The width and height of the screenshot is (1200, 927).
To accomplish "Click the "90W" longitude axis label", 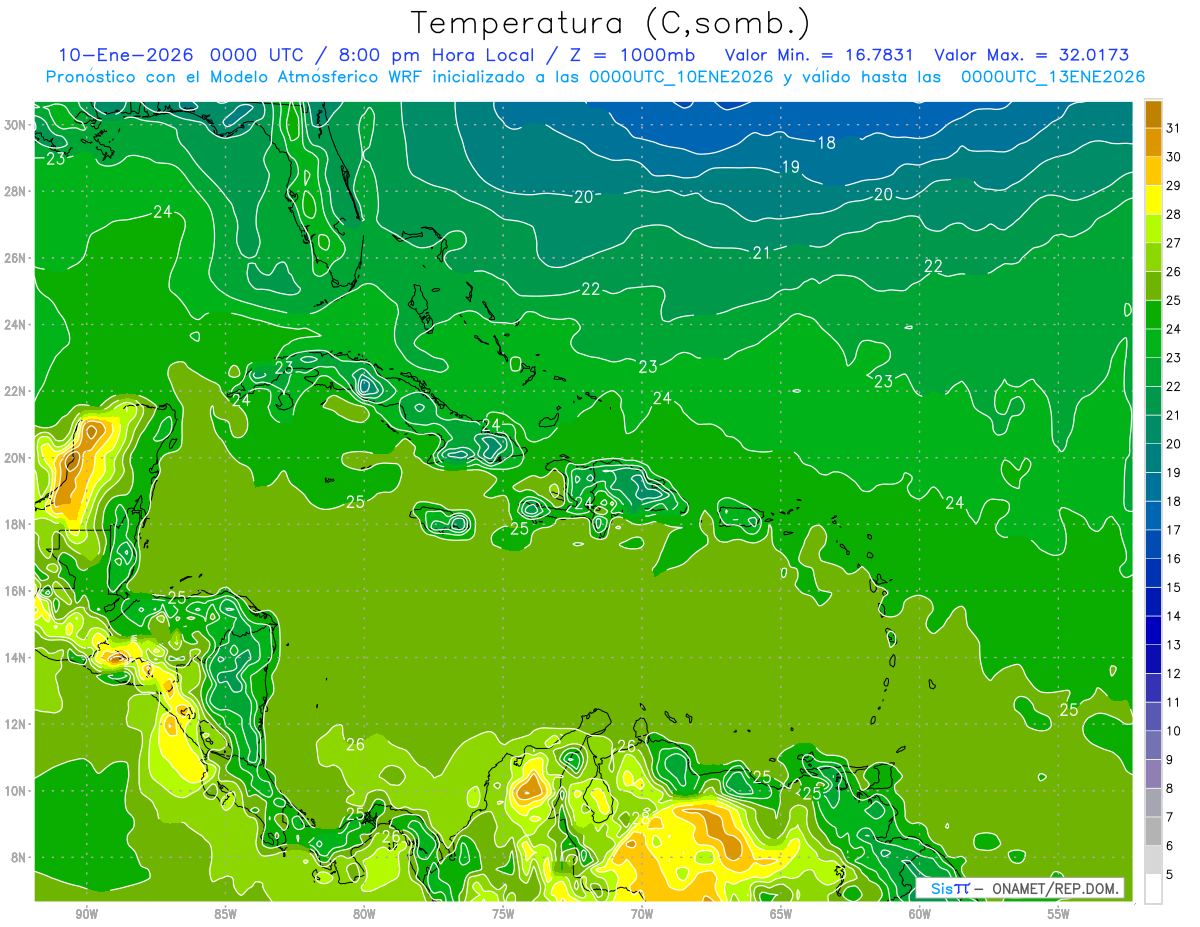I will pyautogui.click(x=86, y=914).
